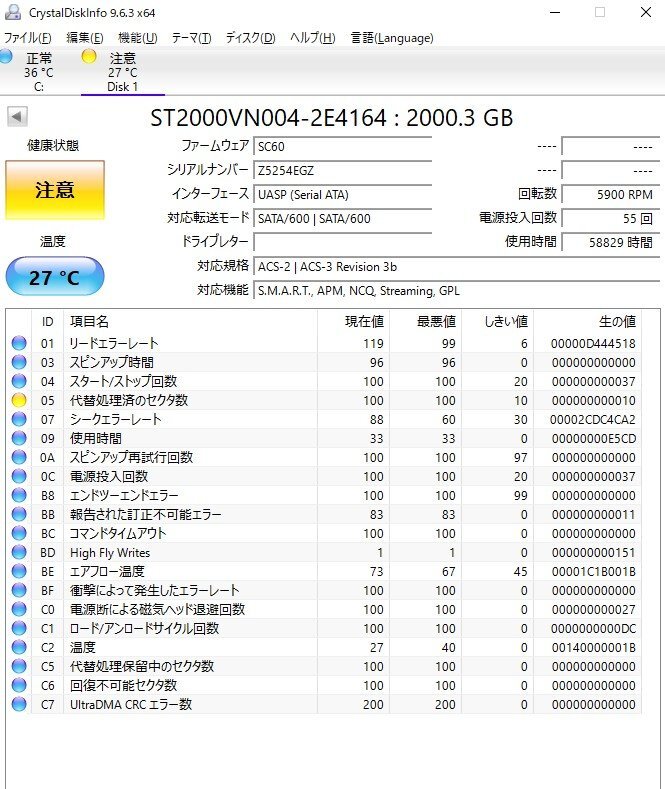Click status orb for C7 UltraDMA CRC エラー数
The image size is (665, 789).
coord(19,704)
